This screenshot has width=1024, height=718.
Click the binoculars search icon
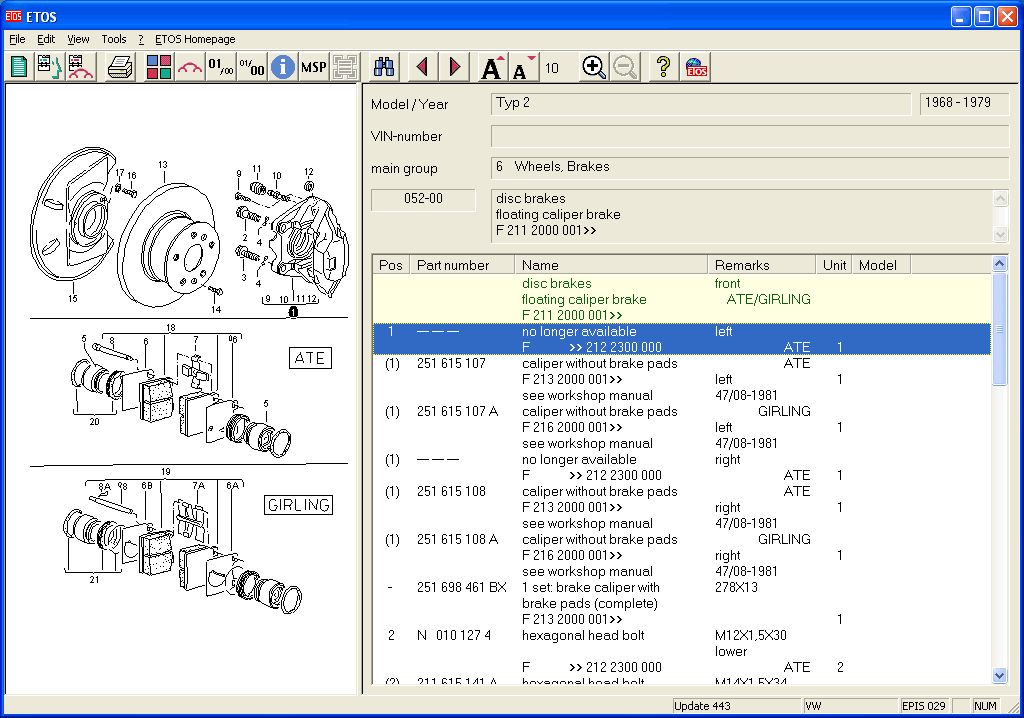point(384,67)
